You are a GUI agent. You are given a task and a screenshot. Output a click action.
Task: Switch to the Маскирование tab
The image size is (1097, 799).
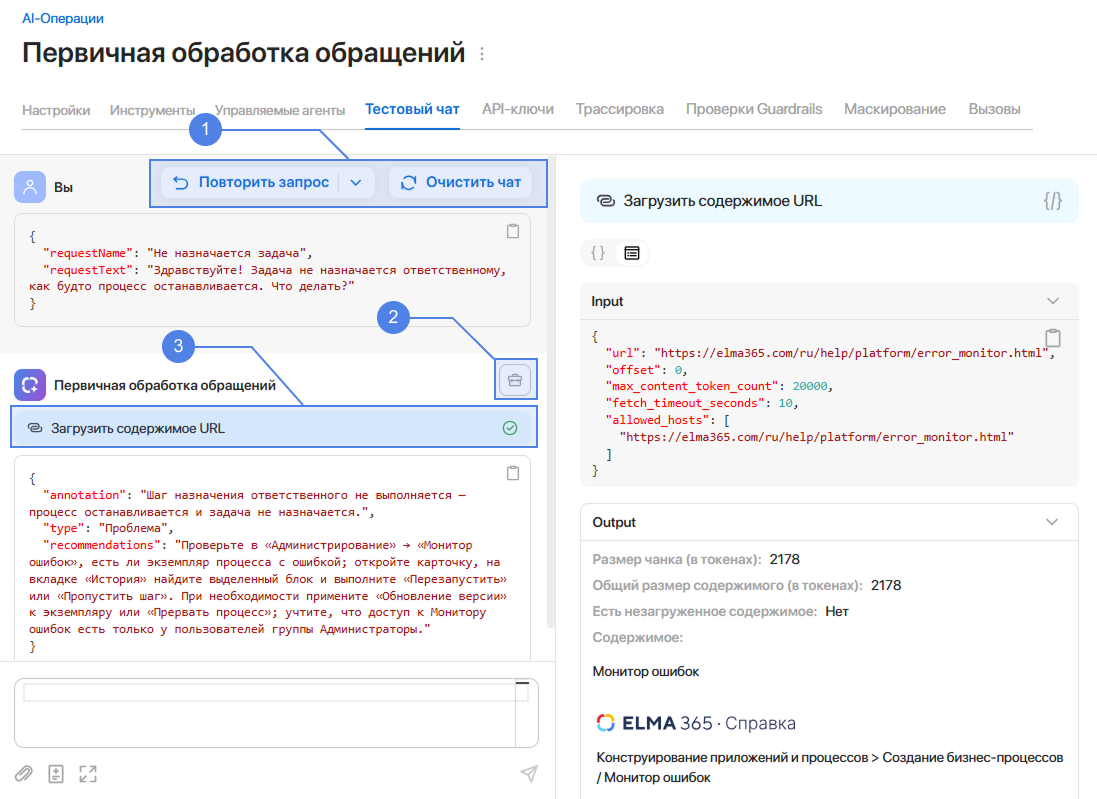point(895,109)
